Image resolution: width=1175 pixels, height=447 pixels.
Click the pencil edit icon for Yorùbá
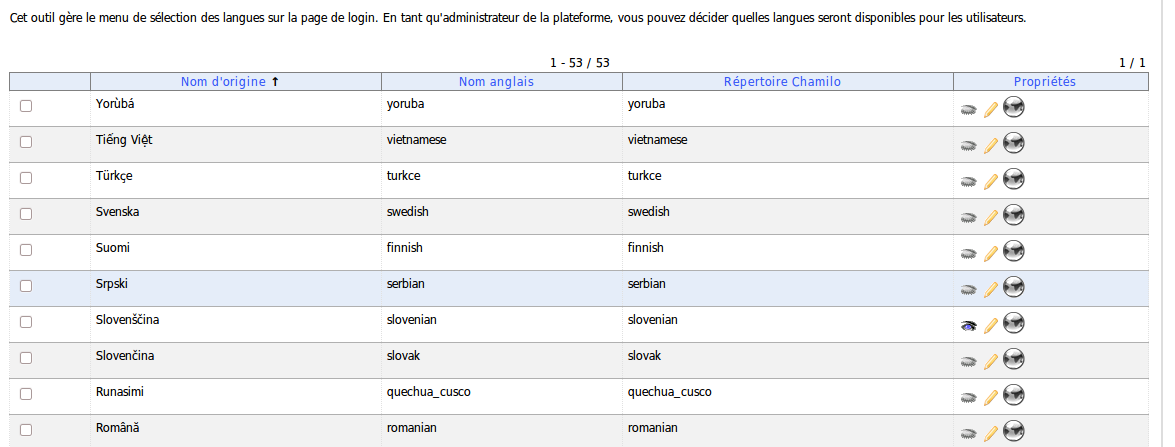(991, 109)
